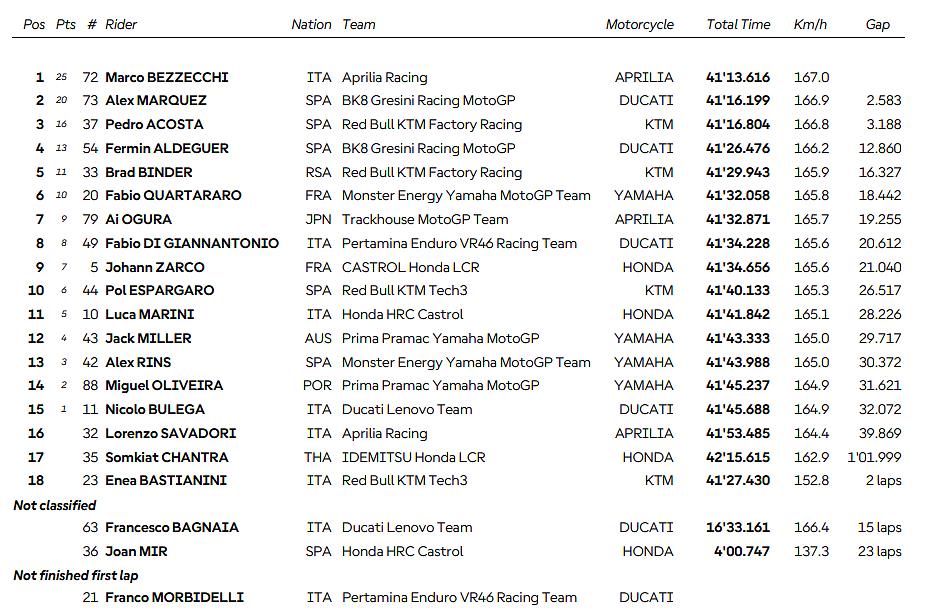
Task: Click Fabio QUARTARARO's name
Action: click(173, 196)
